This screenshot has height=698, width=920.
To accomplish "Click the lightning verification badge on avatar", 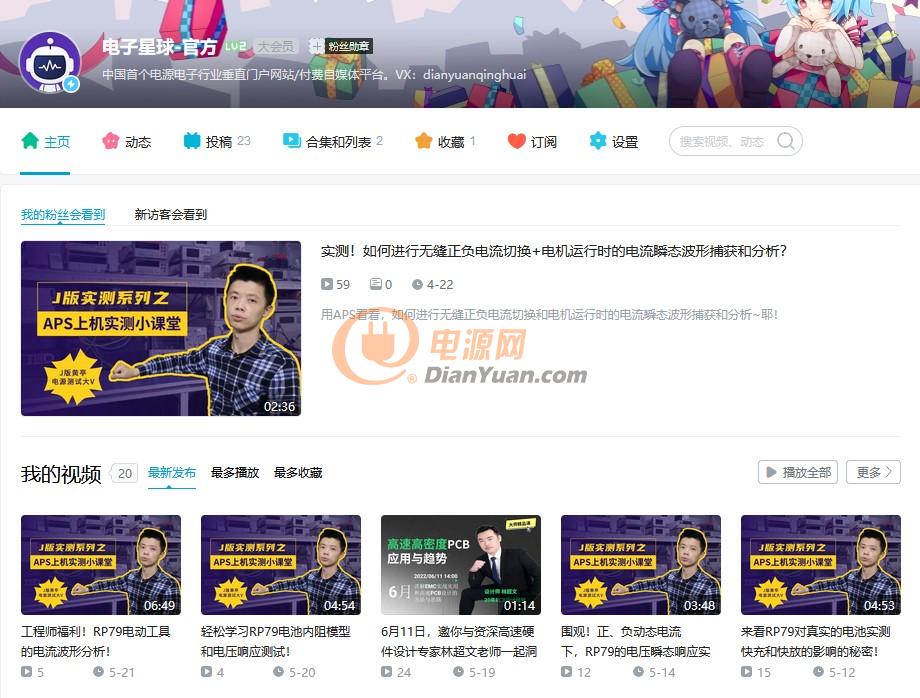I will tap(72, 84).
